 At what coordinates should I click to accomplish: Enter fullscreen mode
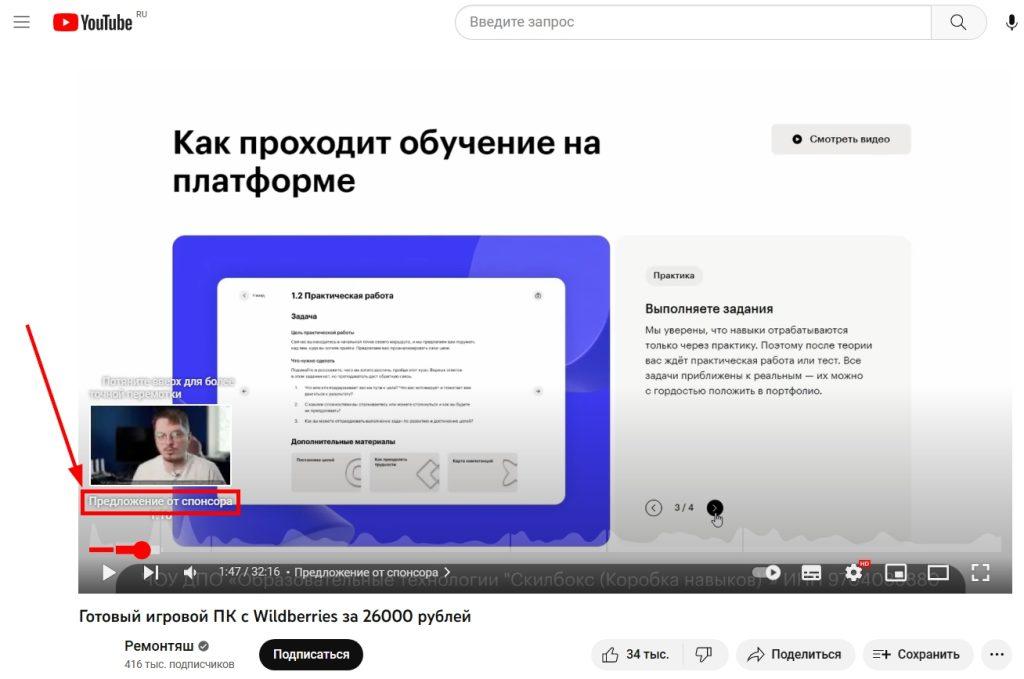980,573
